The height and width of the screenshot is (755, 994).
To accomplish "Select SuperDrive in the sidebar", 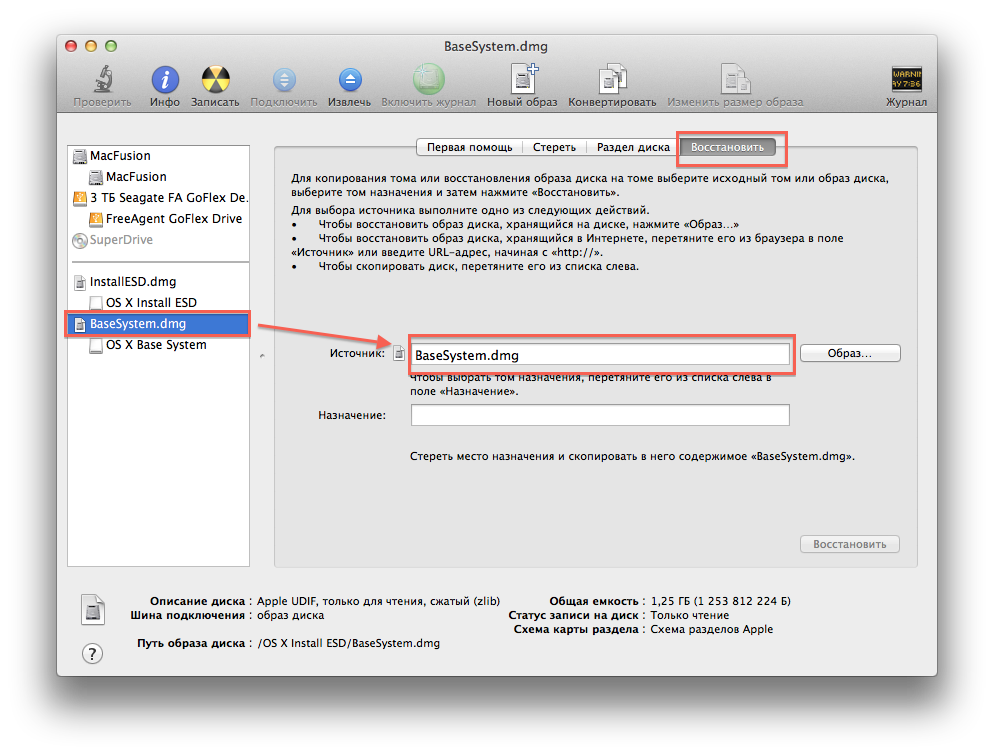I will 158,240.
